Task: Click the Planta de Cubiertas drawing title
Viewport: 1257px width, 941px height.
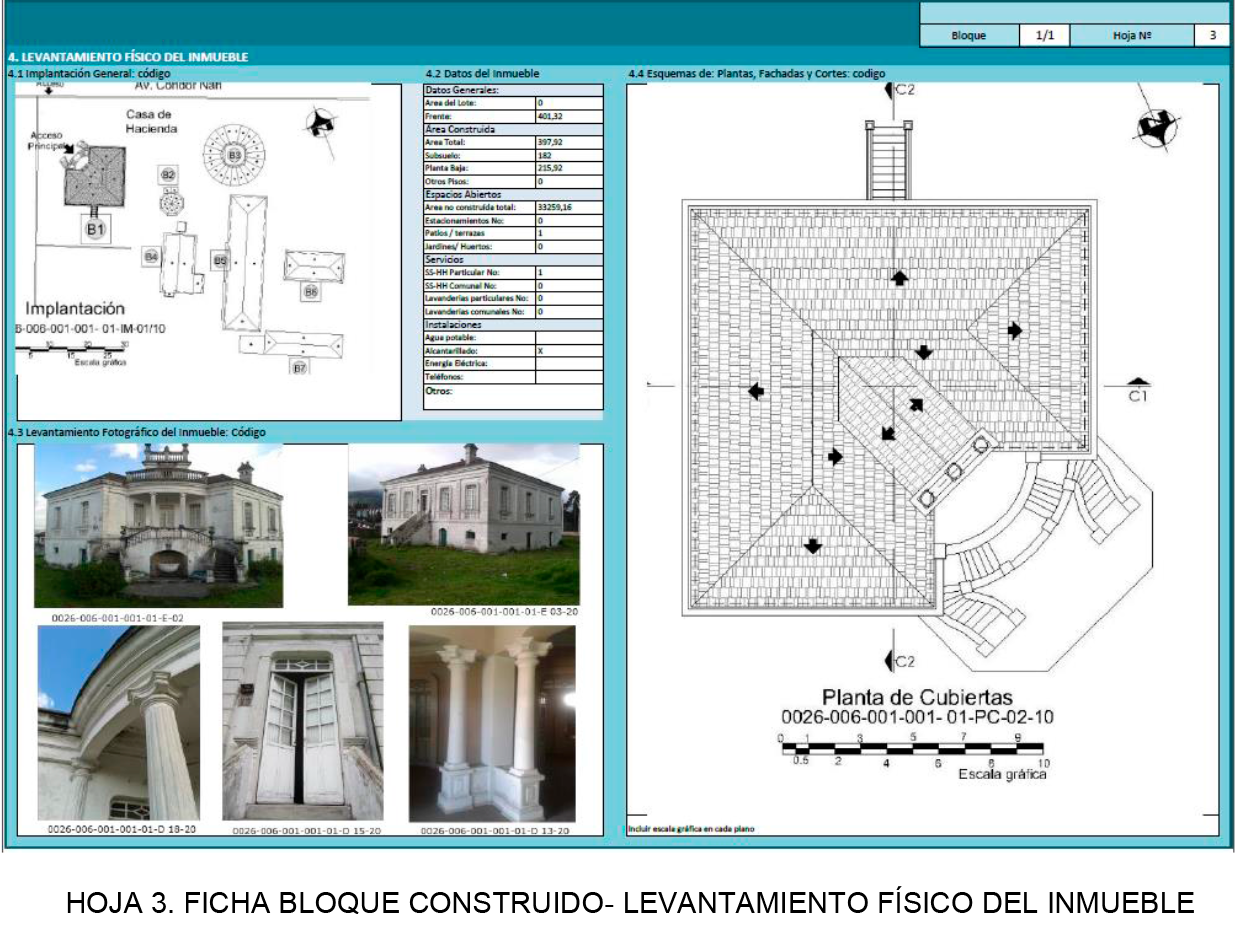Action: tap(918, 697)
